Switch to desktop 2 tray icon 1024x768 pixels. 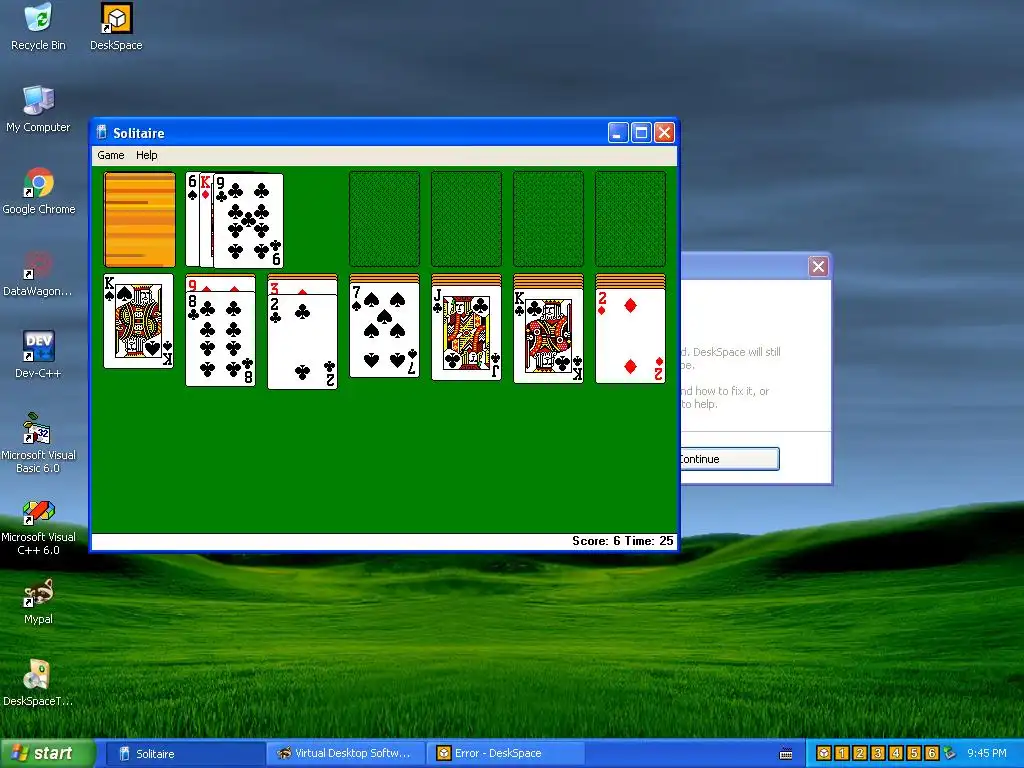pyautogui.click(x=859, y=753)
